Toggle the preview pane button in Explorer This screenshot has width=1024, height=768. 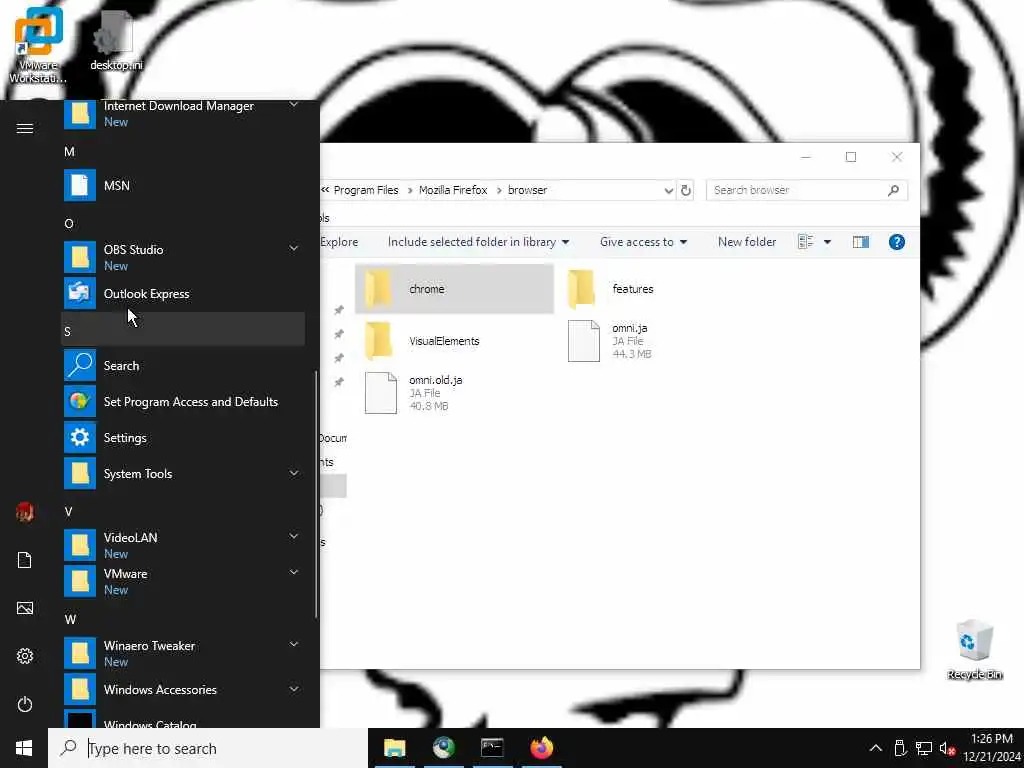(x=861, y=242)
